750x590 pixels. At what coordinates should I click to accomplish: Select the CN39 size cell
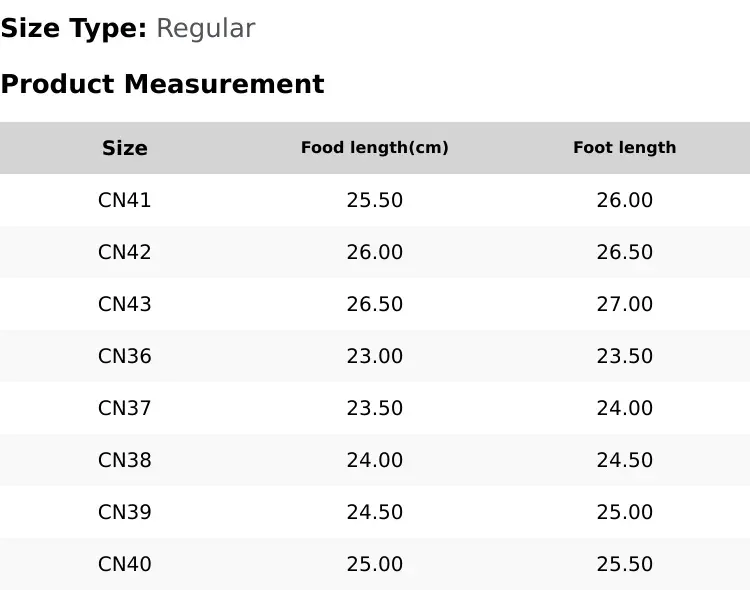(124, 512)
